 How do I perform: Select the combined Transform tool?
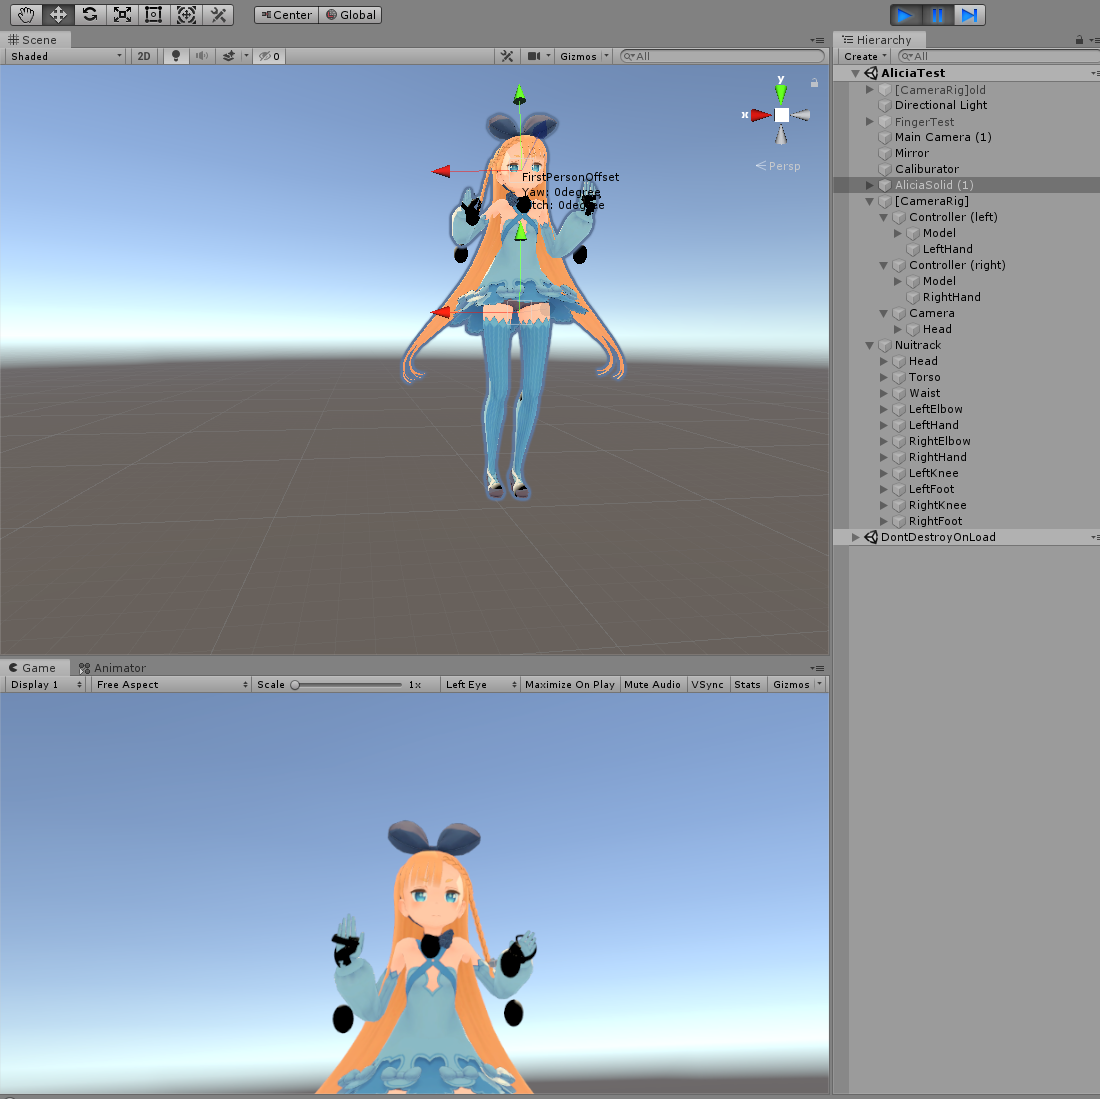186,15
